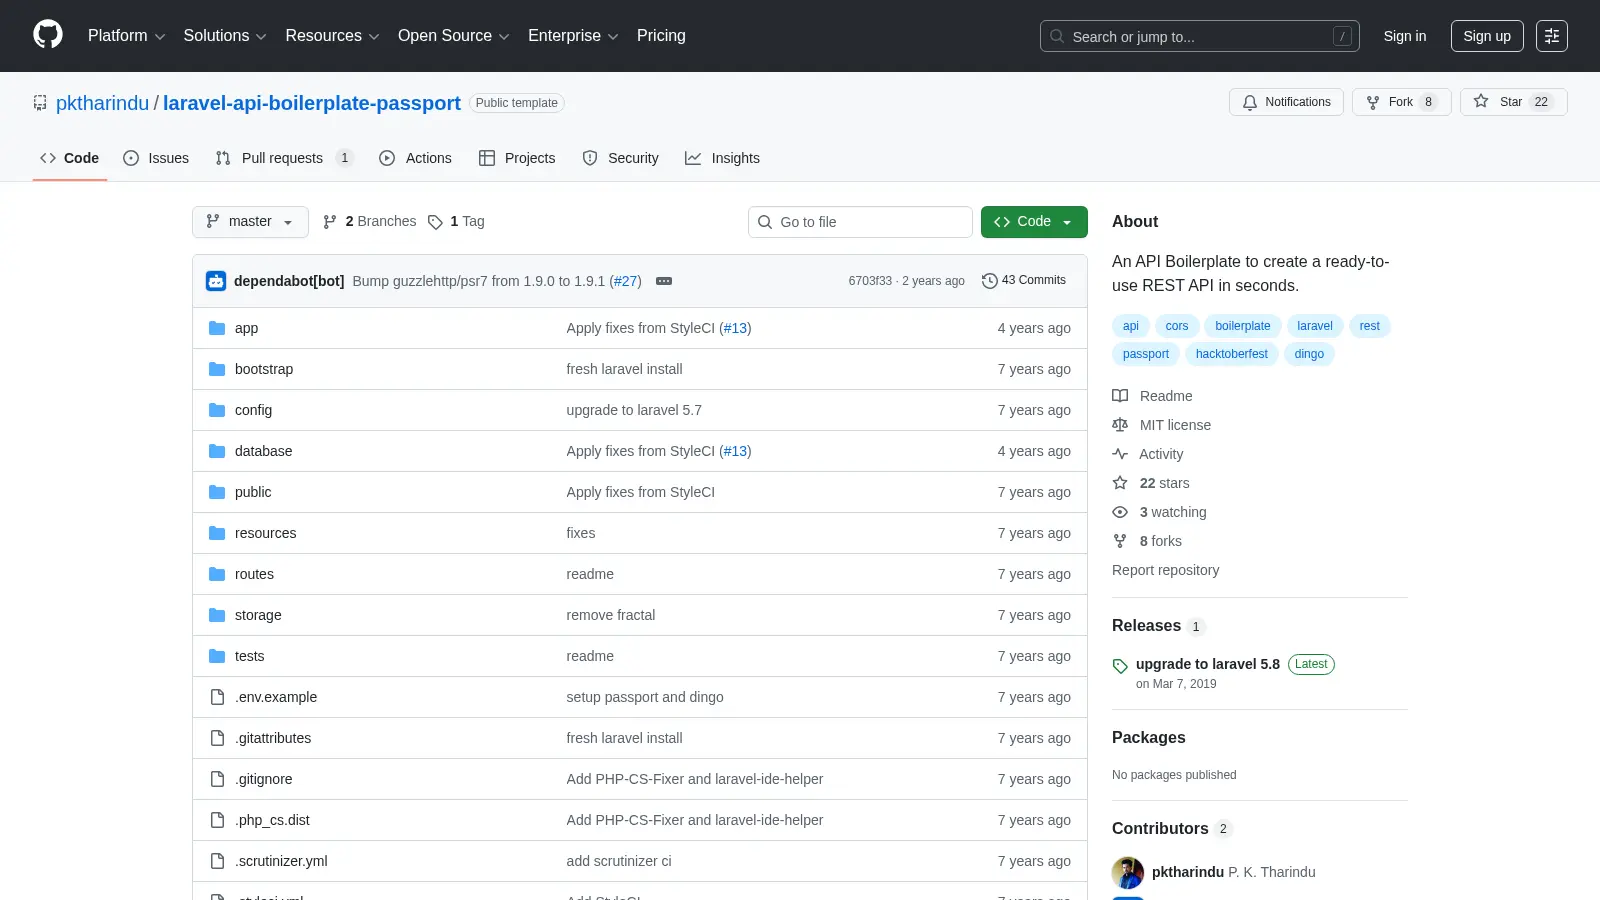Open the 8 forks link

1160,541
